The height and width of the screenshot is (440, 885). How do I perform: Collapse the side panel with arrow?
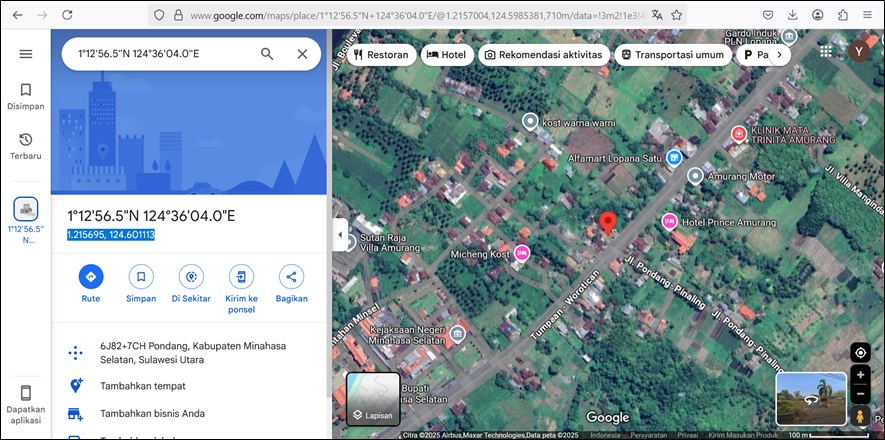click(x=339, y=235)
